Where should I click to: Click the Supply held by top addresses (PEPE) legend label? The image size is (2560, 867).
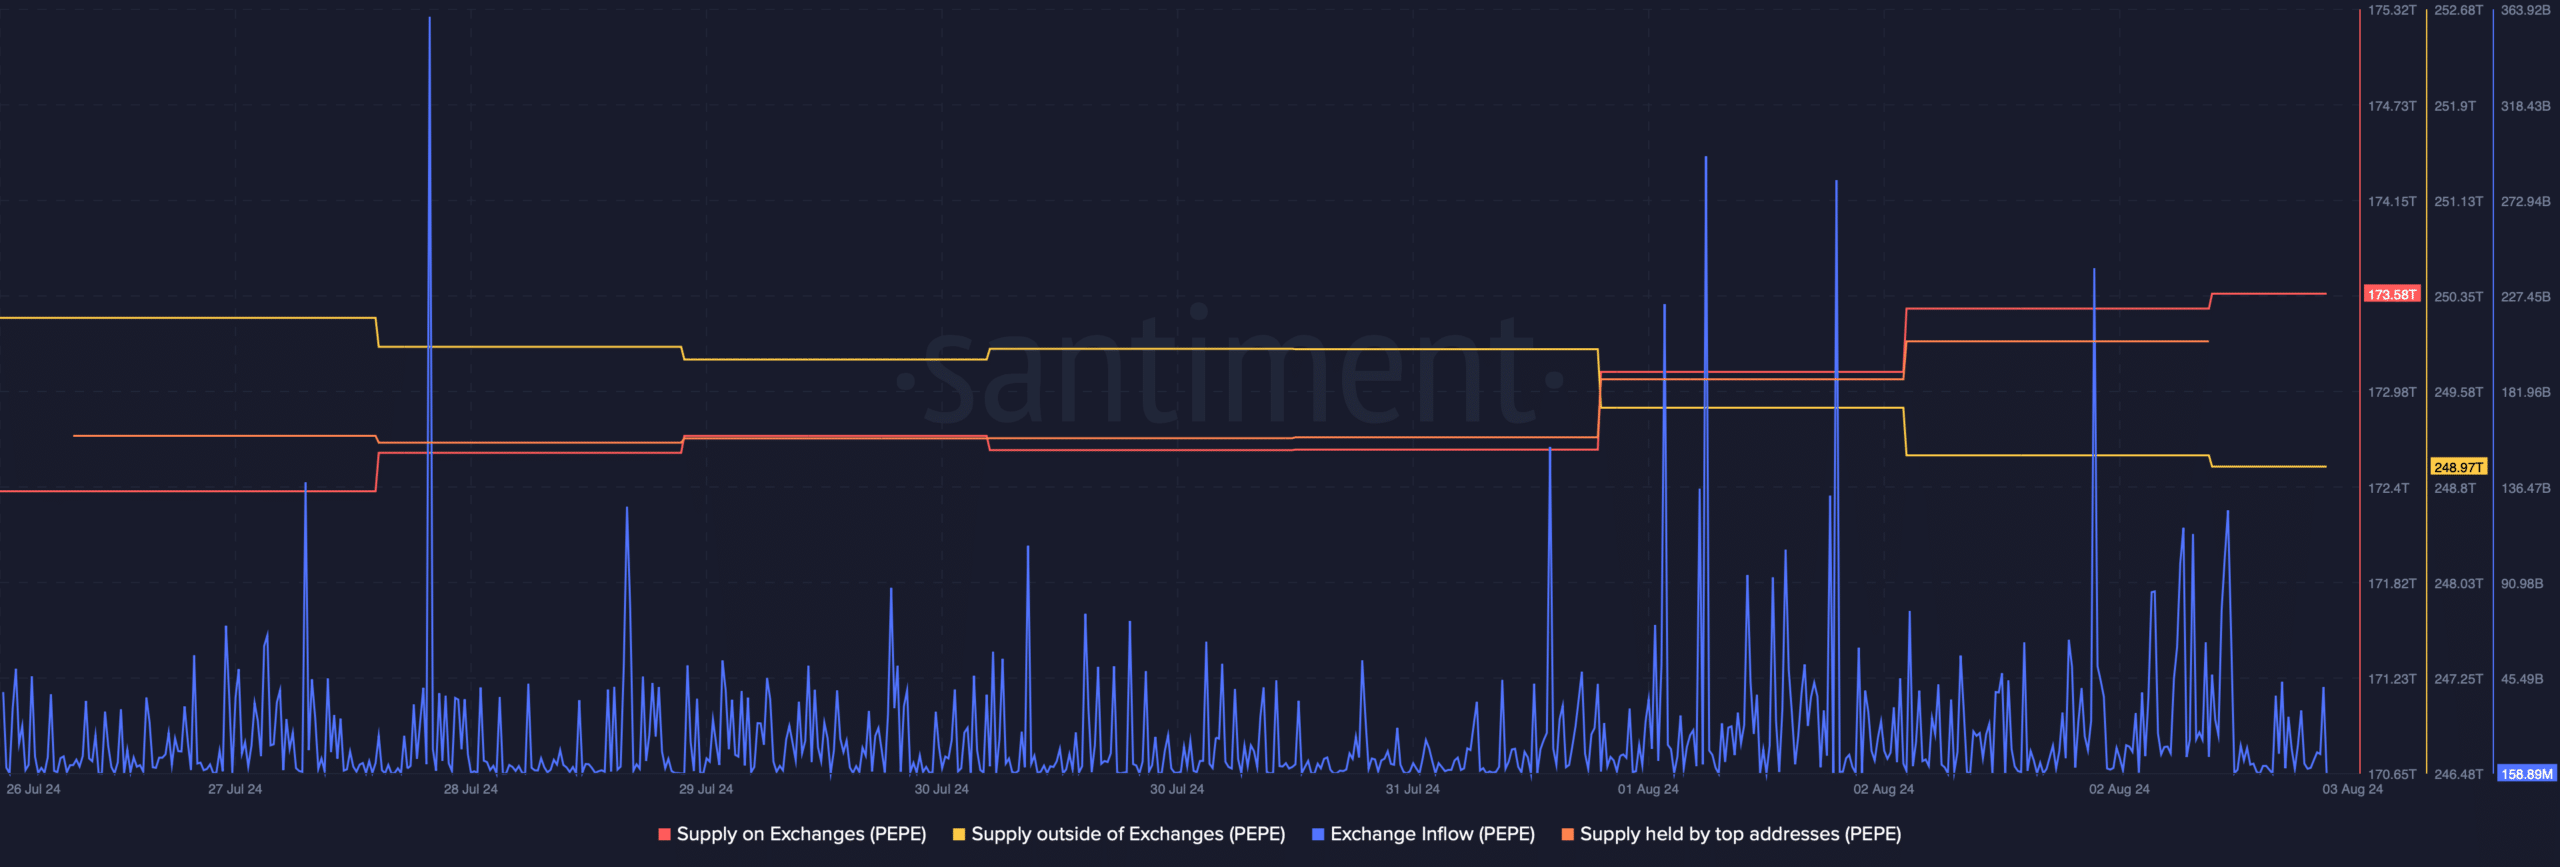[x=1740, y=834]
